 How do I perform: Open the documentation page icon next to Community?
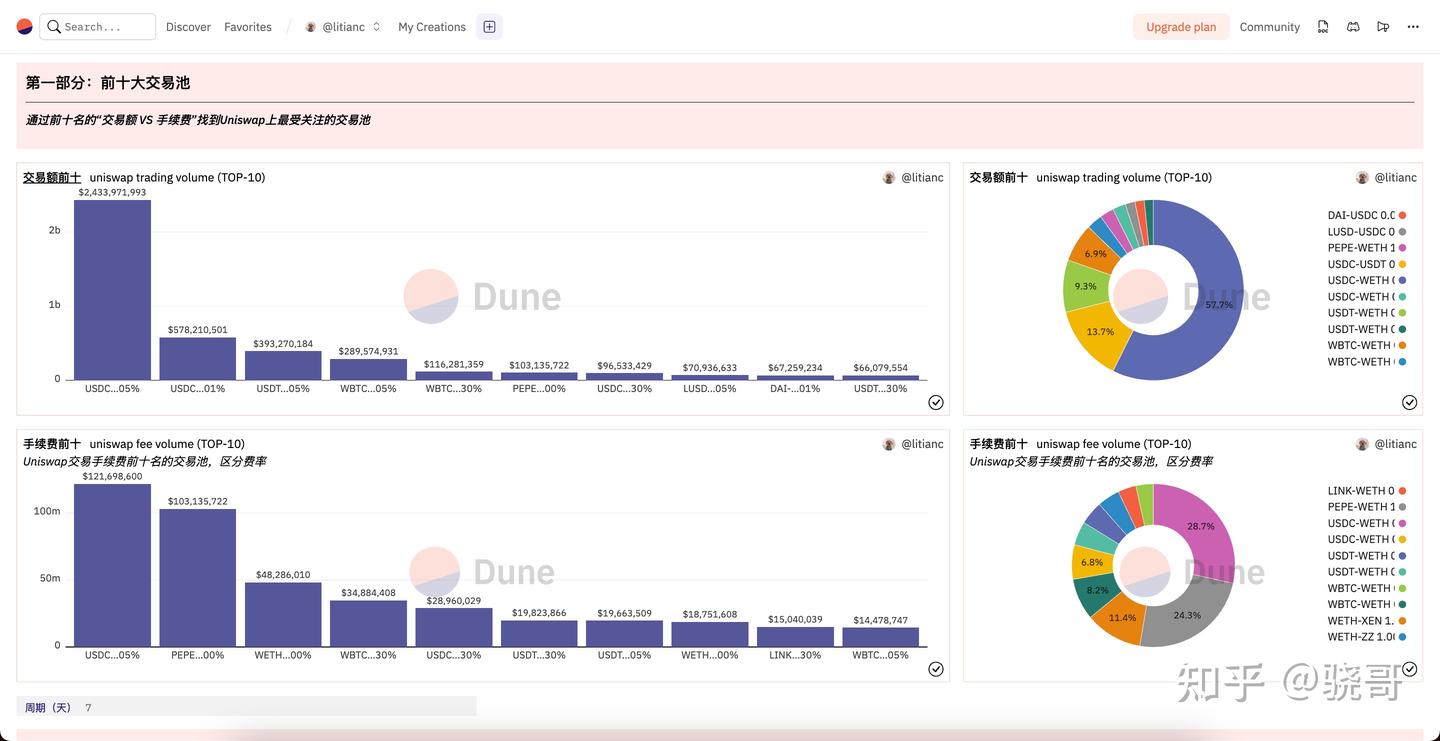tap(1323, 27)
